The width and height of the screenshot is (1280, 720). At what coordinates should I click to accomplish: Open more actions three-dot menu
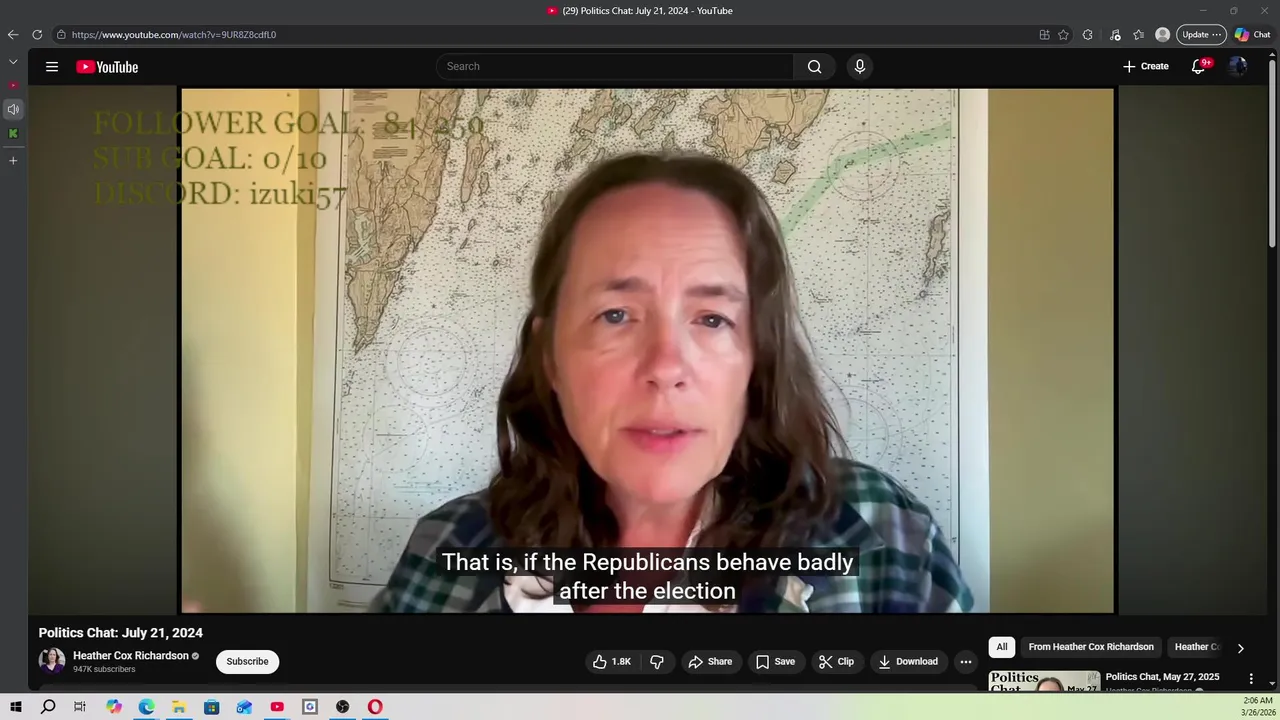(966, 661)
